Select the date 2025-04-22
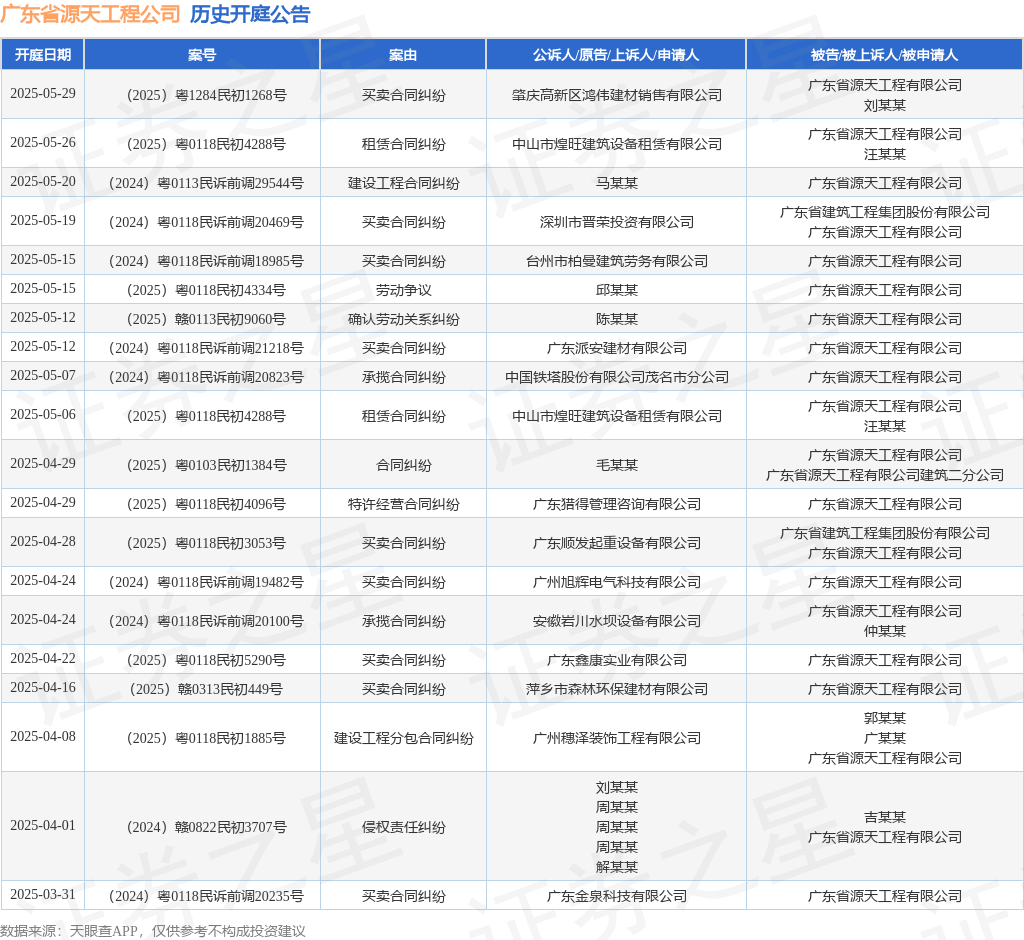Image resolution: width=1024 pixels, height=940 pixels. (43, 658)
